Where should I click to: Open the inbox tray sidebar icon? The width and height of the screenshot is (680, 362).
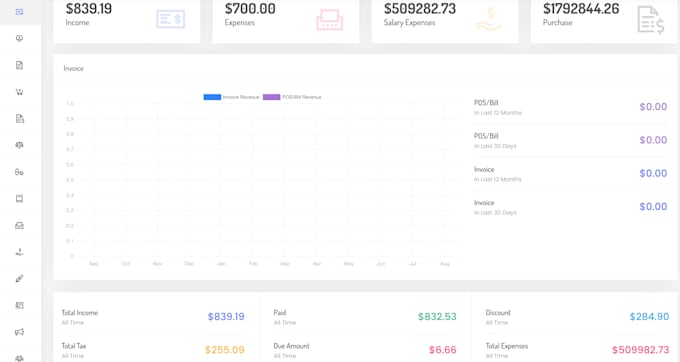pos(20,225)
